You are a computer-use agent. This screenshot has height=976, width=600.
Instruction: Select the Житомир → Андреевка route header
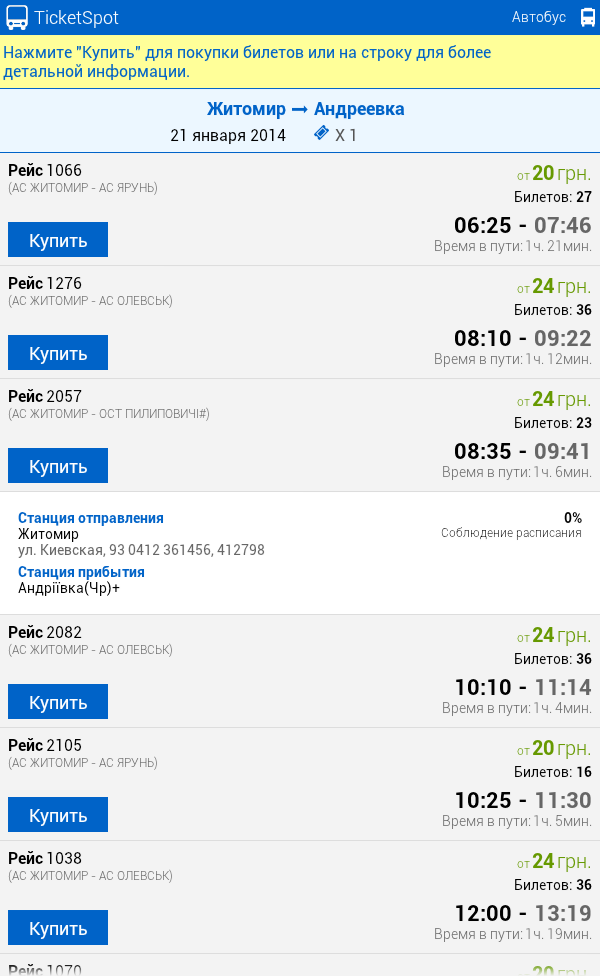pos(305,109)
